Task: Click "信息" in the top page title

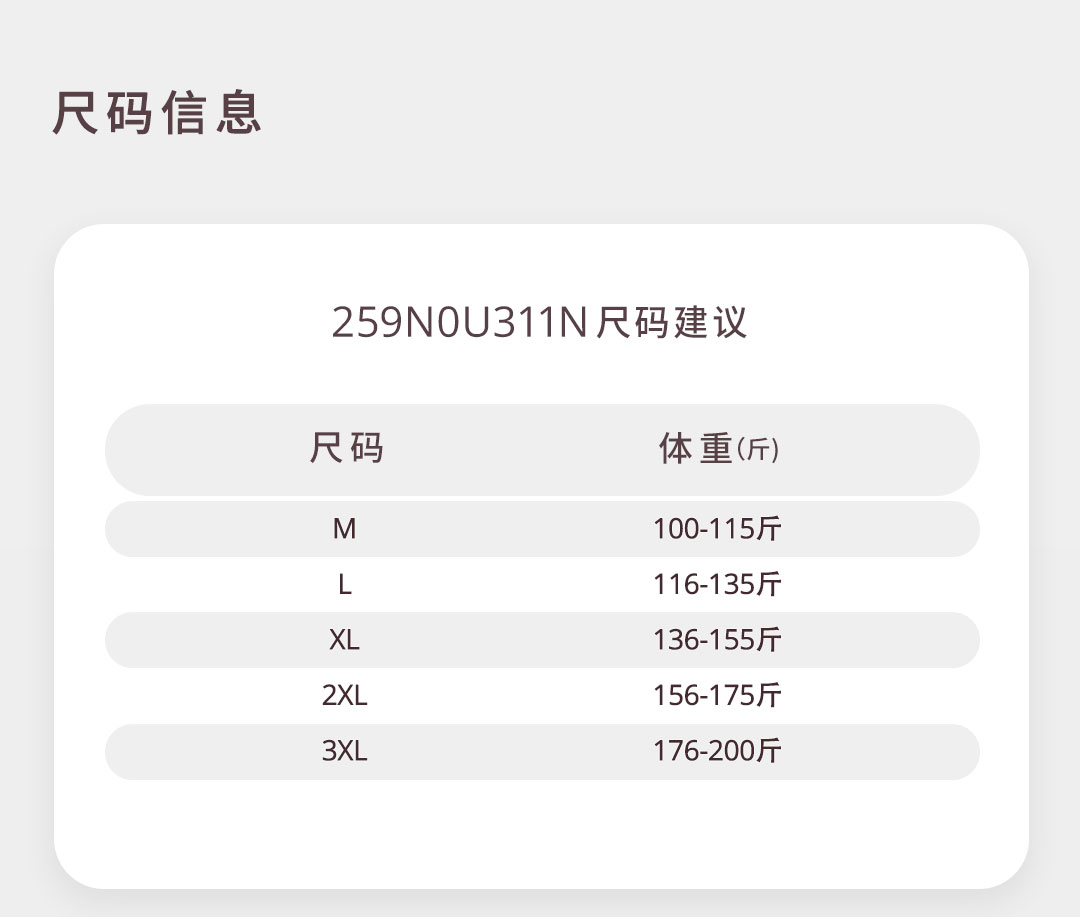Action: click(211, 112)
